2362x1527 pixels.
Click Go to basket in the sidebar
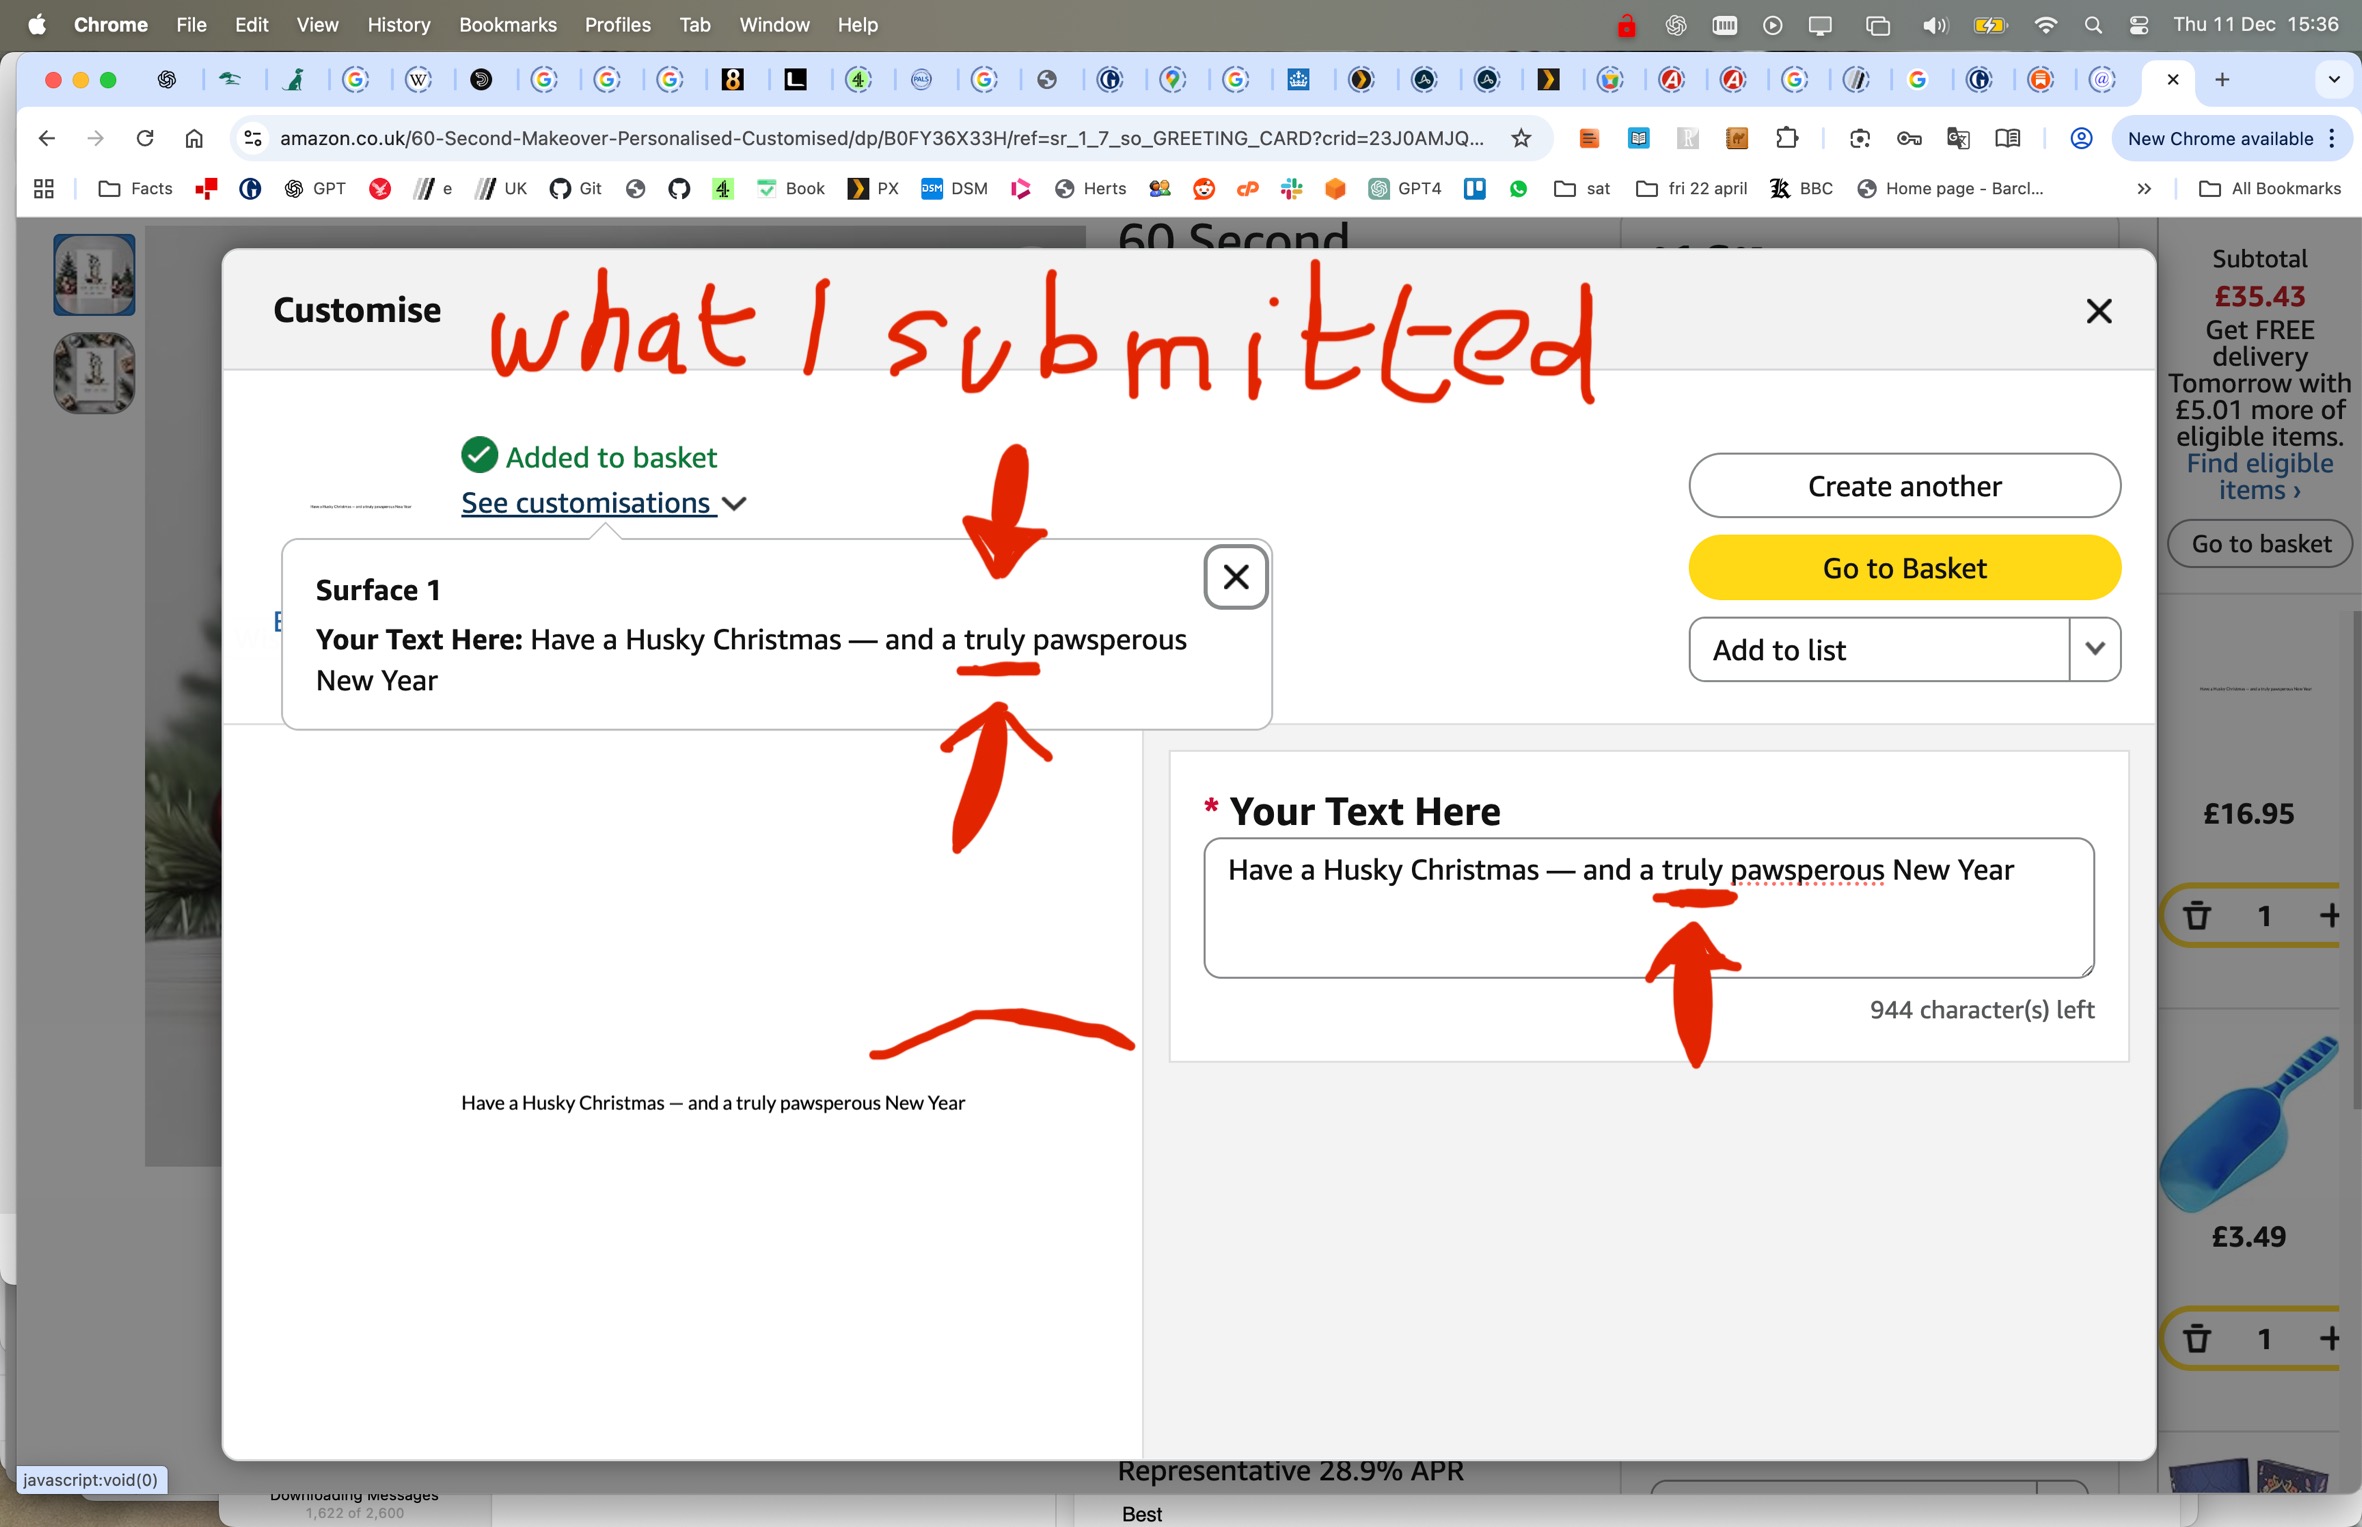(x=2260, y=544)
